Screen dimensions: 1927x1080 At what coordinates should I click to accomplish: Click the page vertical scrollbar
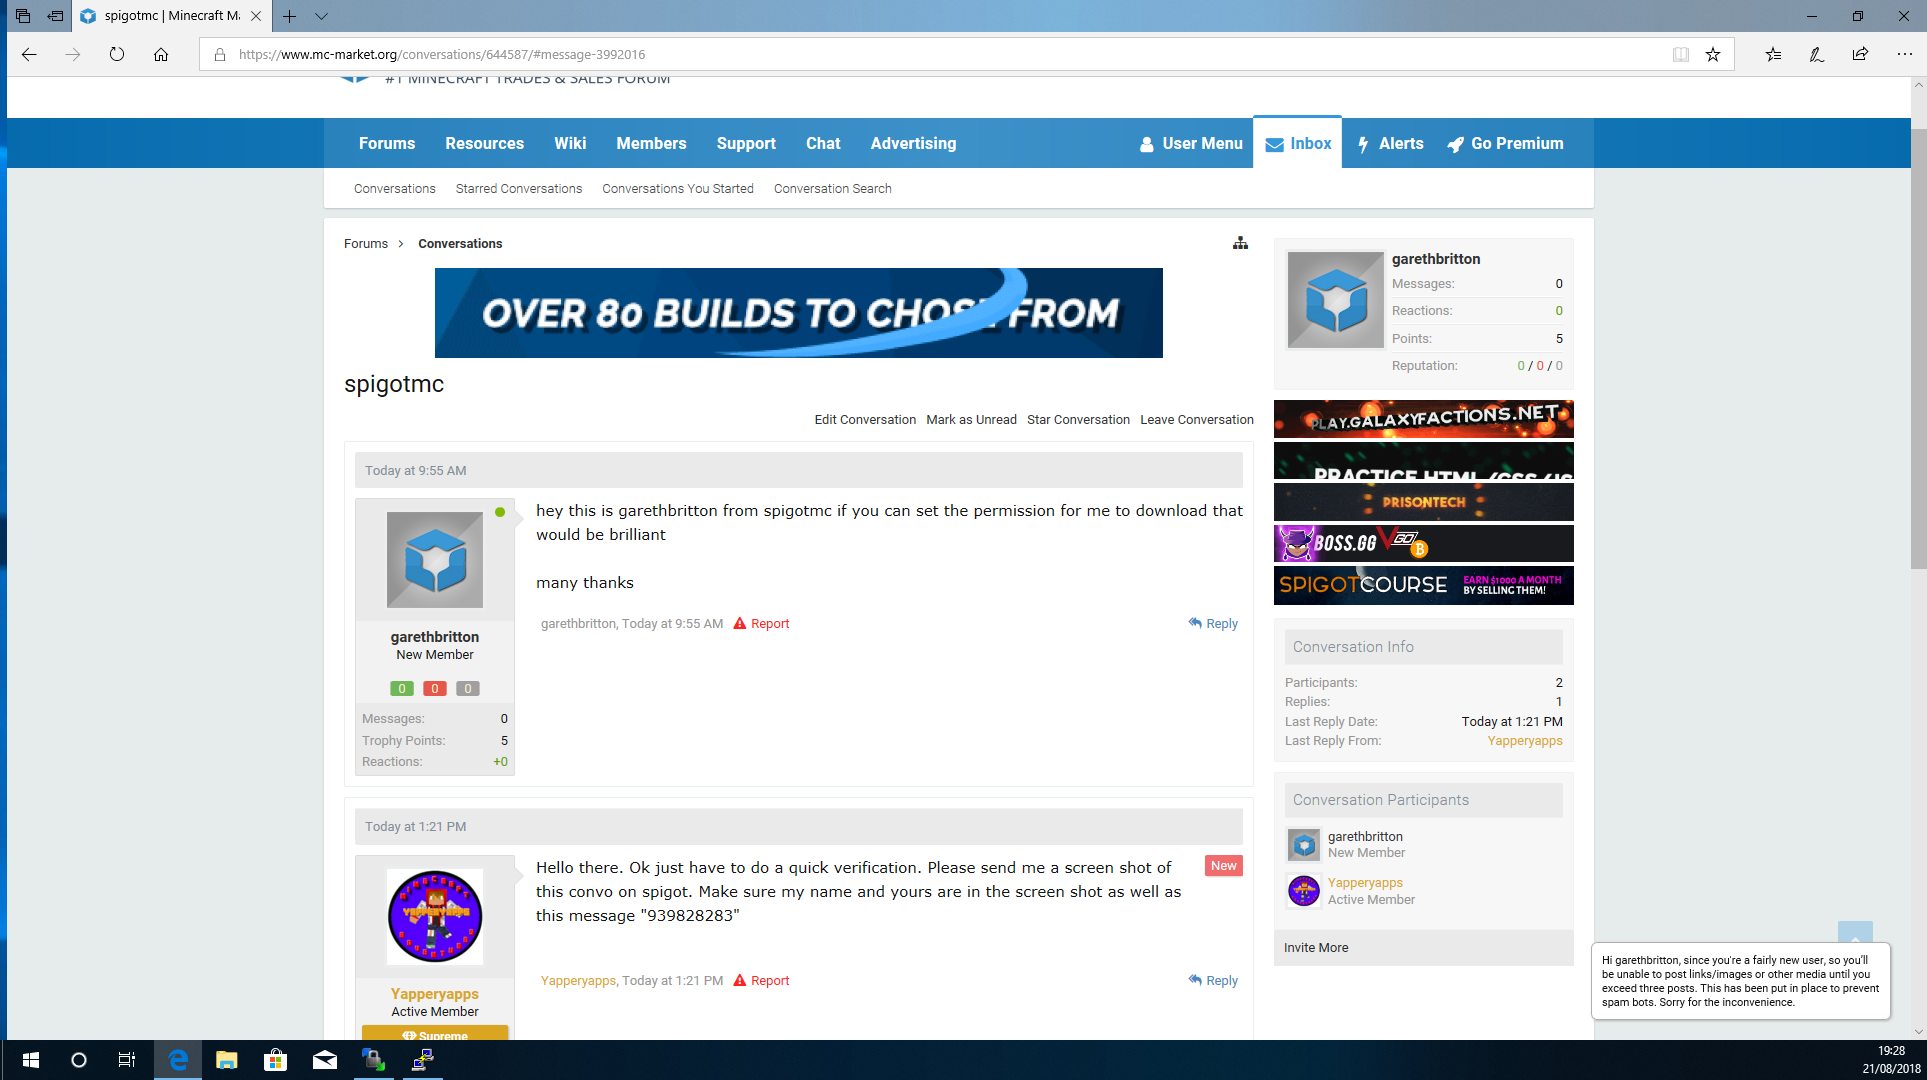[x=1918, y=350]
